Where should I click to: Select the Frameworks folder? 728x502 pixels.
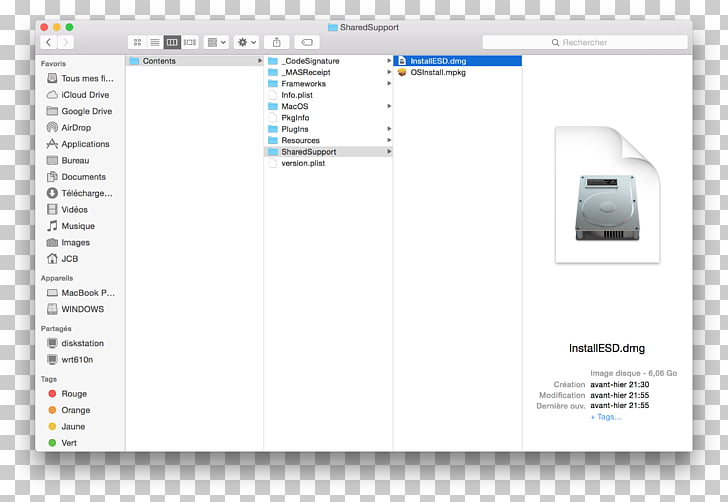[303, 84]
